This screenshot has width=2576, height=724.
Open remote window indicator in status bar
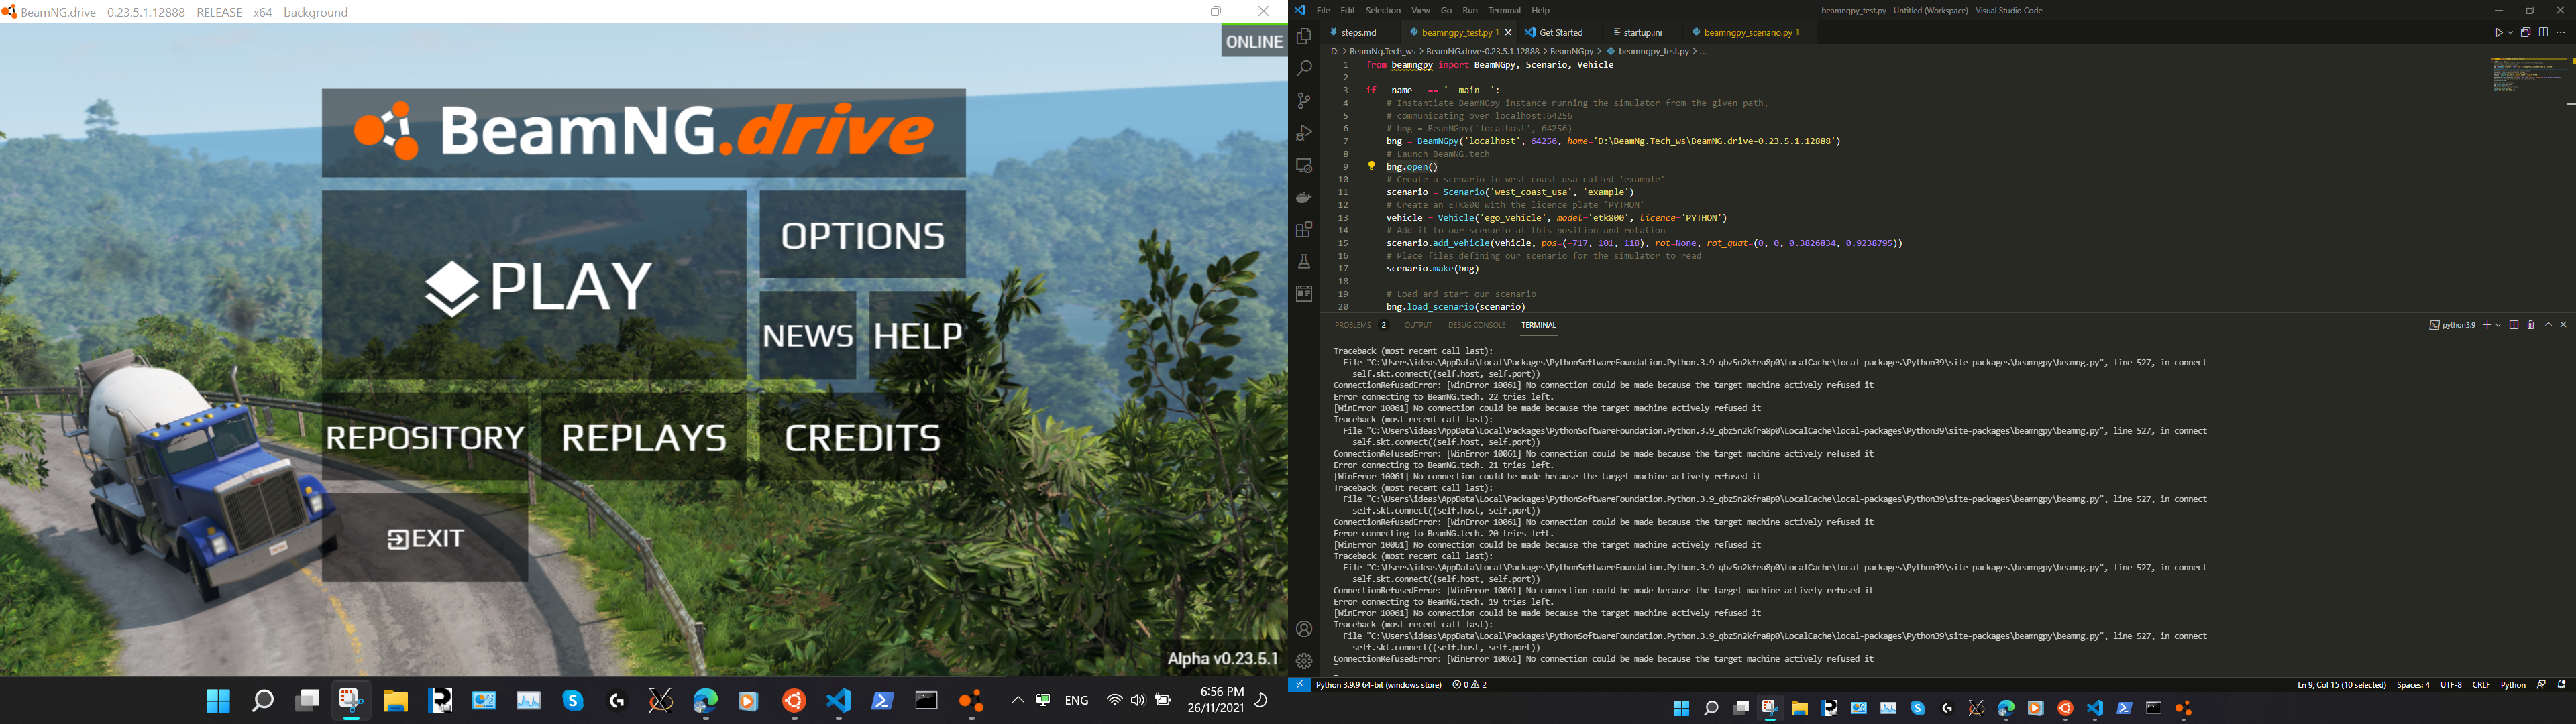(1299, 685)
